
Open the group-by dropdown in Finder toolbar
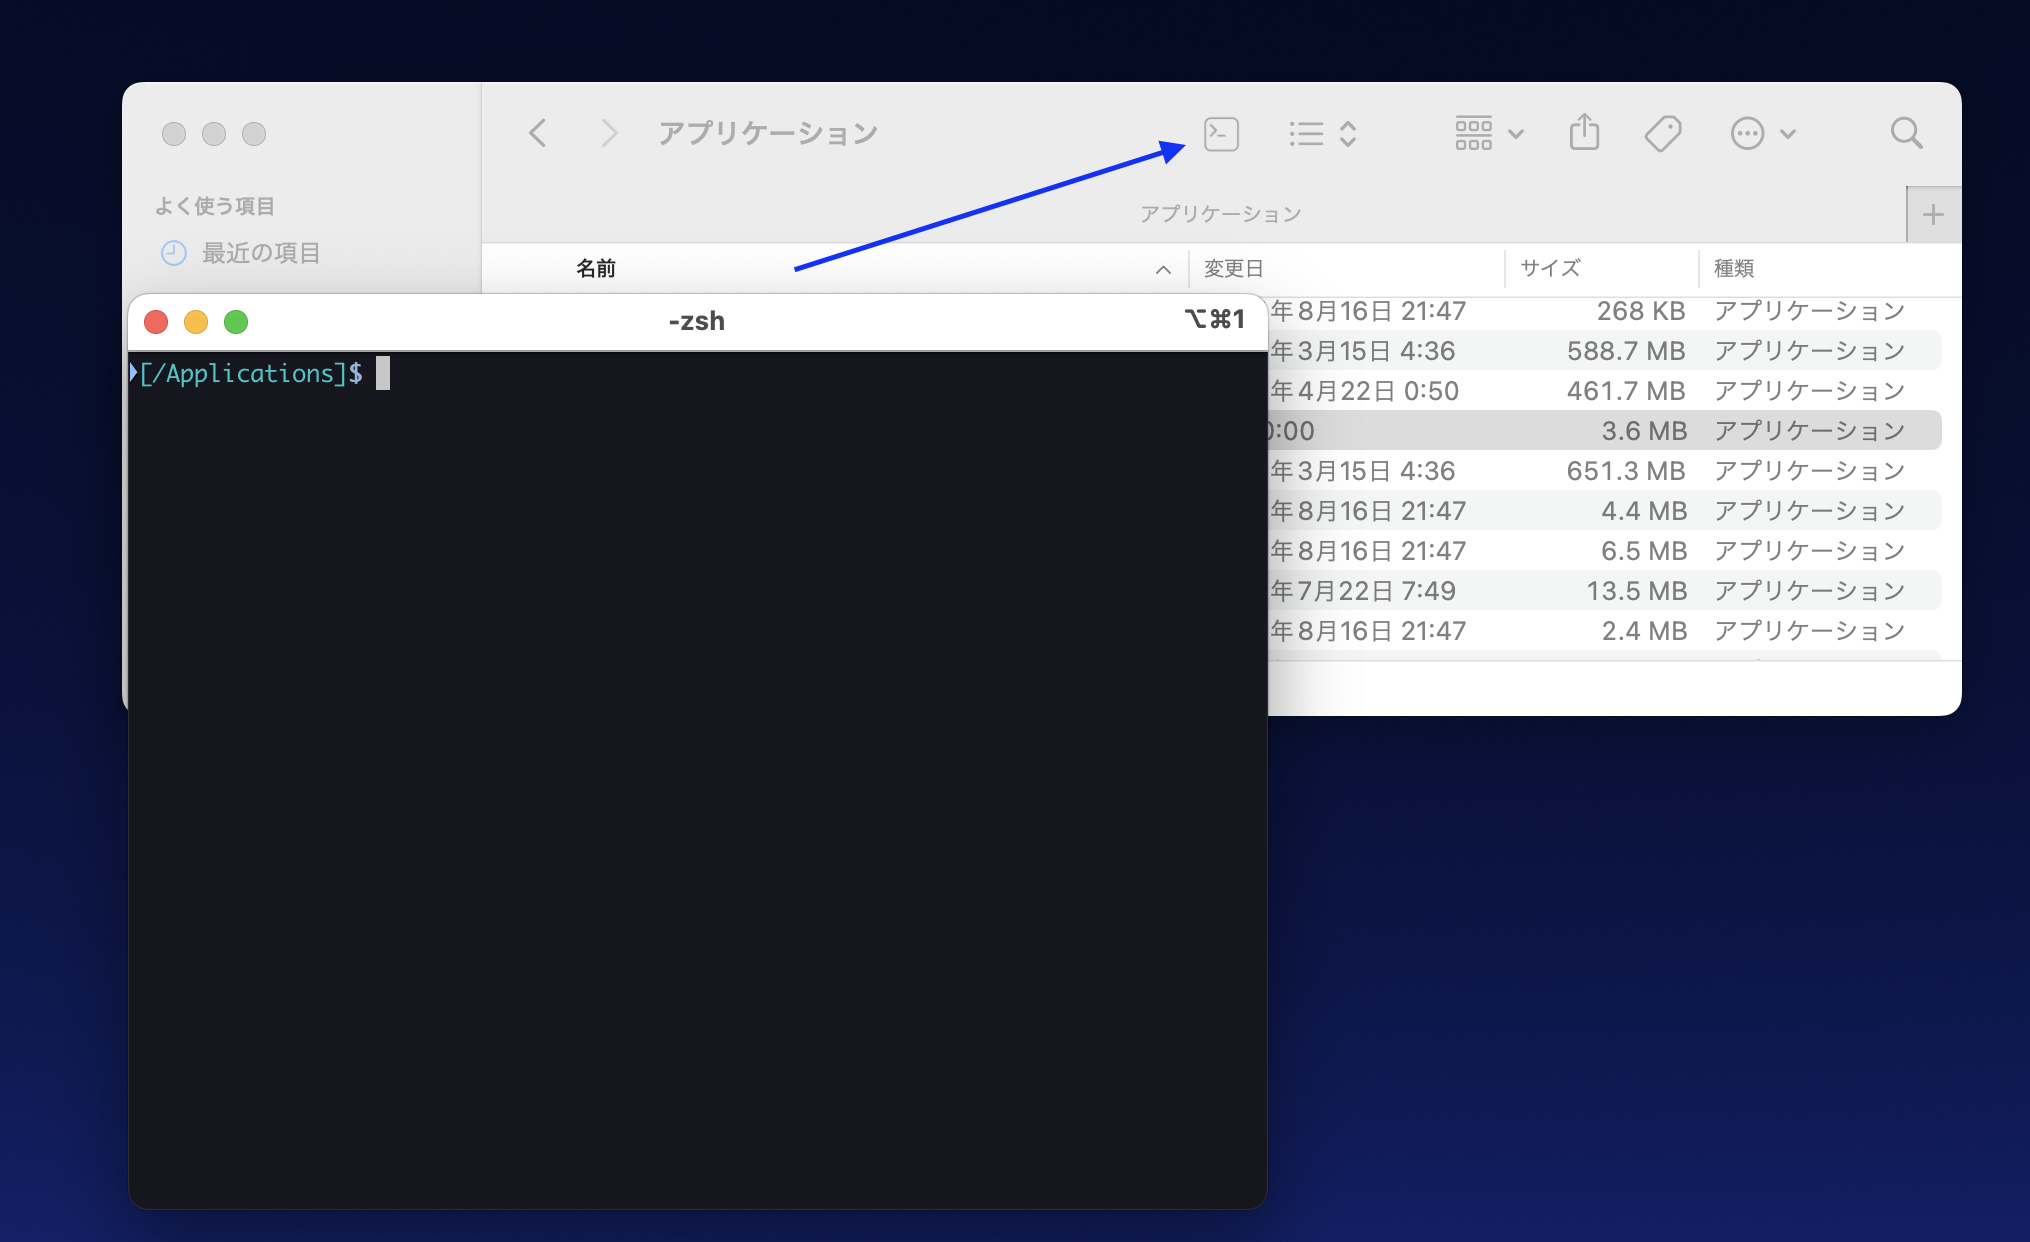(1489, 133)
